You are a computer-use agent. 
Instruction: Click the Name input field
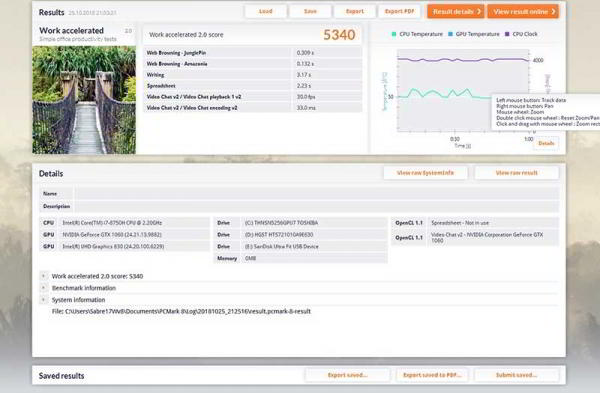pos(317,194)
